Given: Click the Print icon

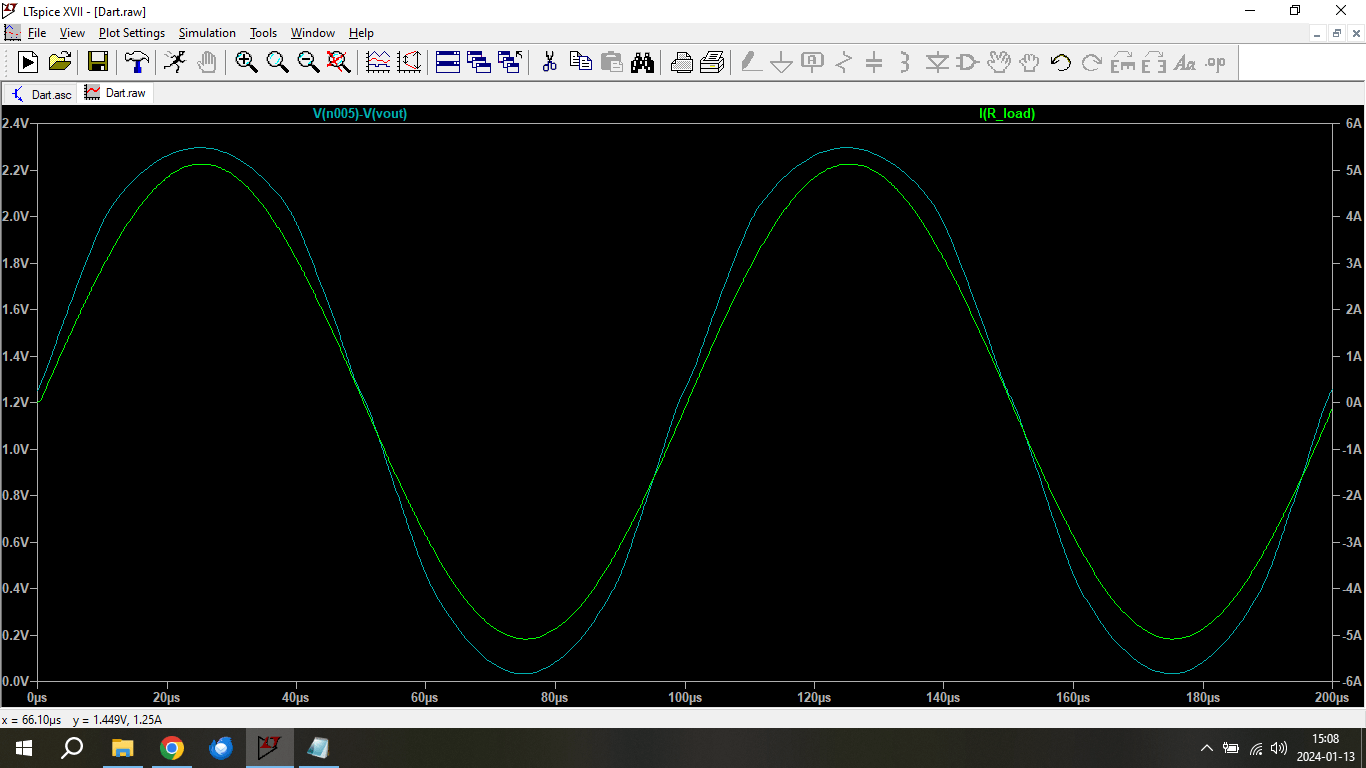Looking at the screenshot, I should [712, 62].
